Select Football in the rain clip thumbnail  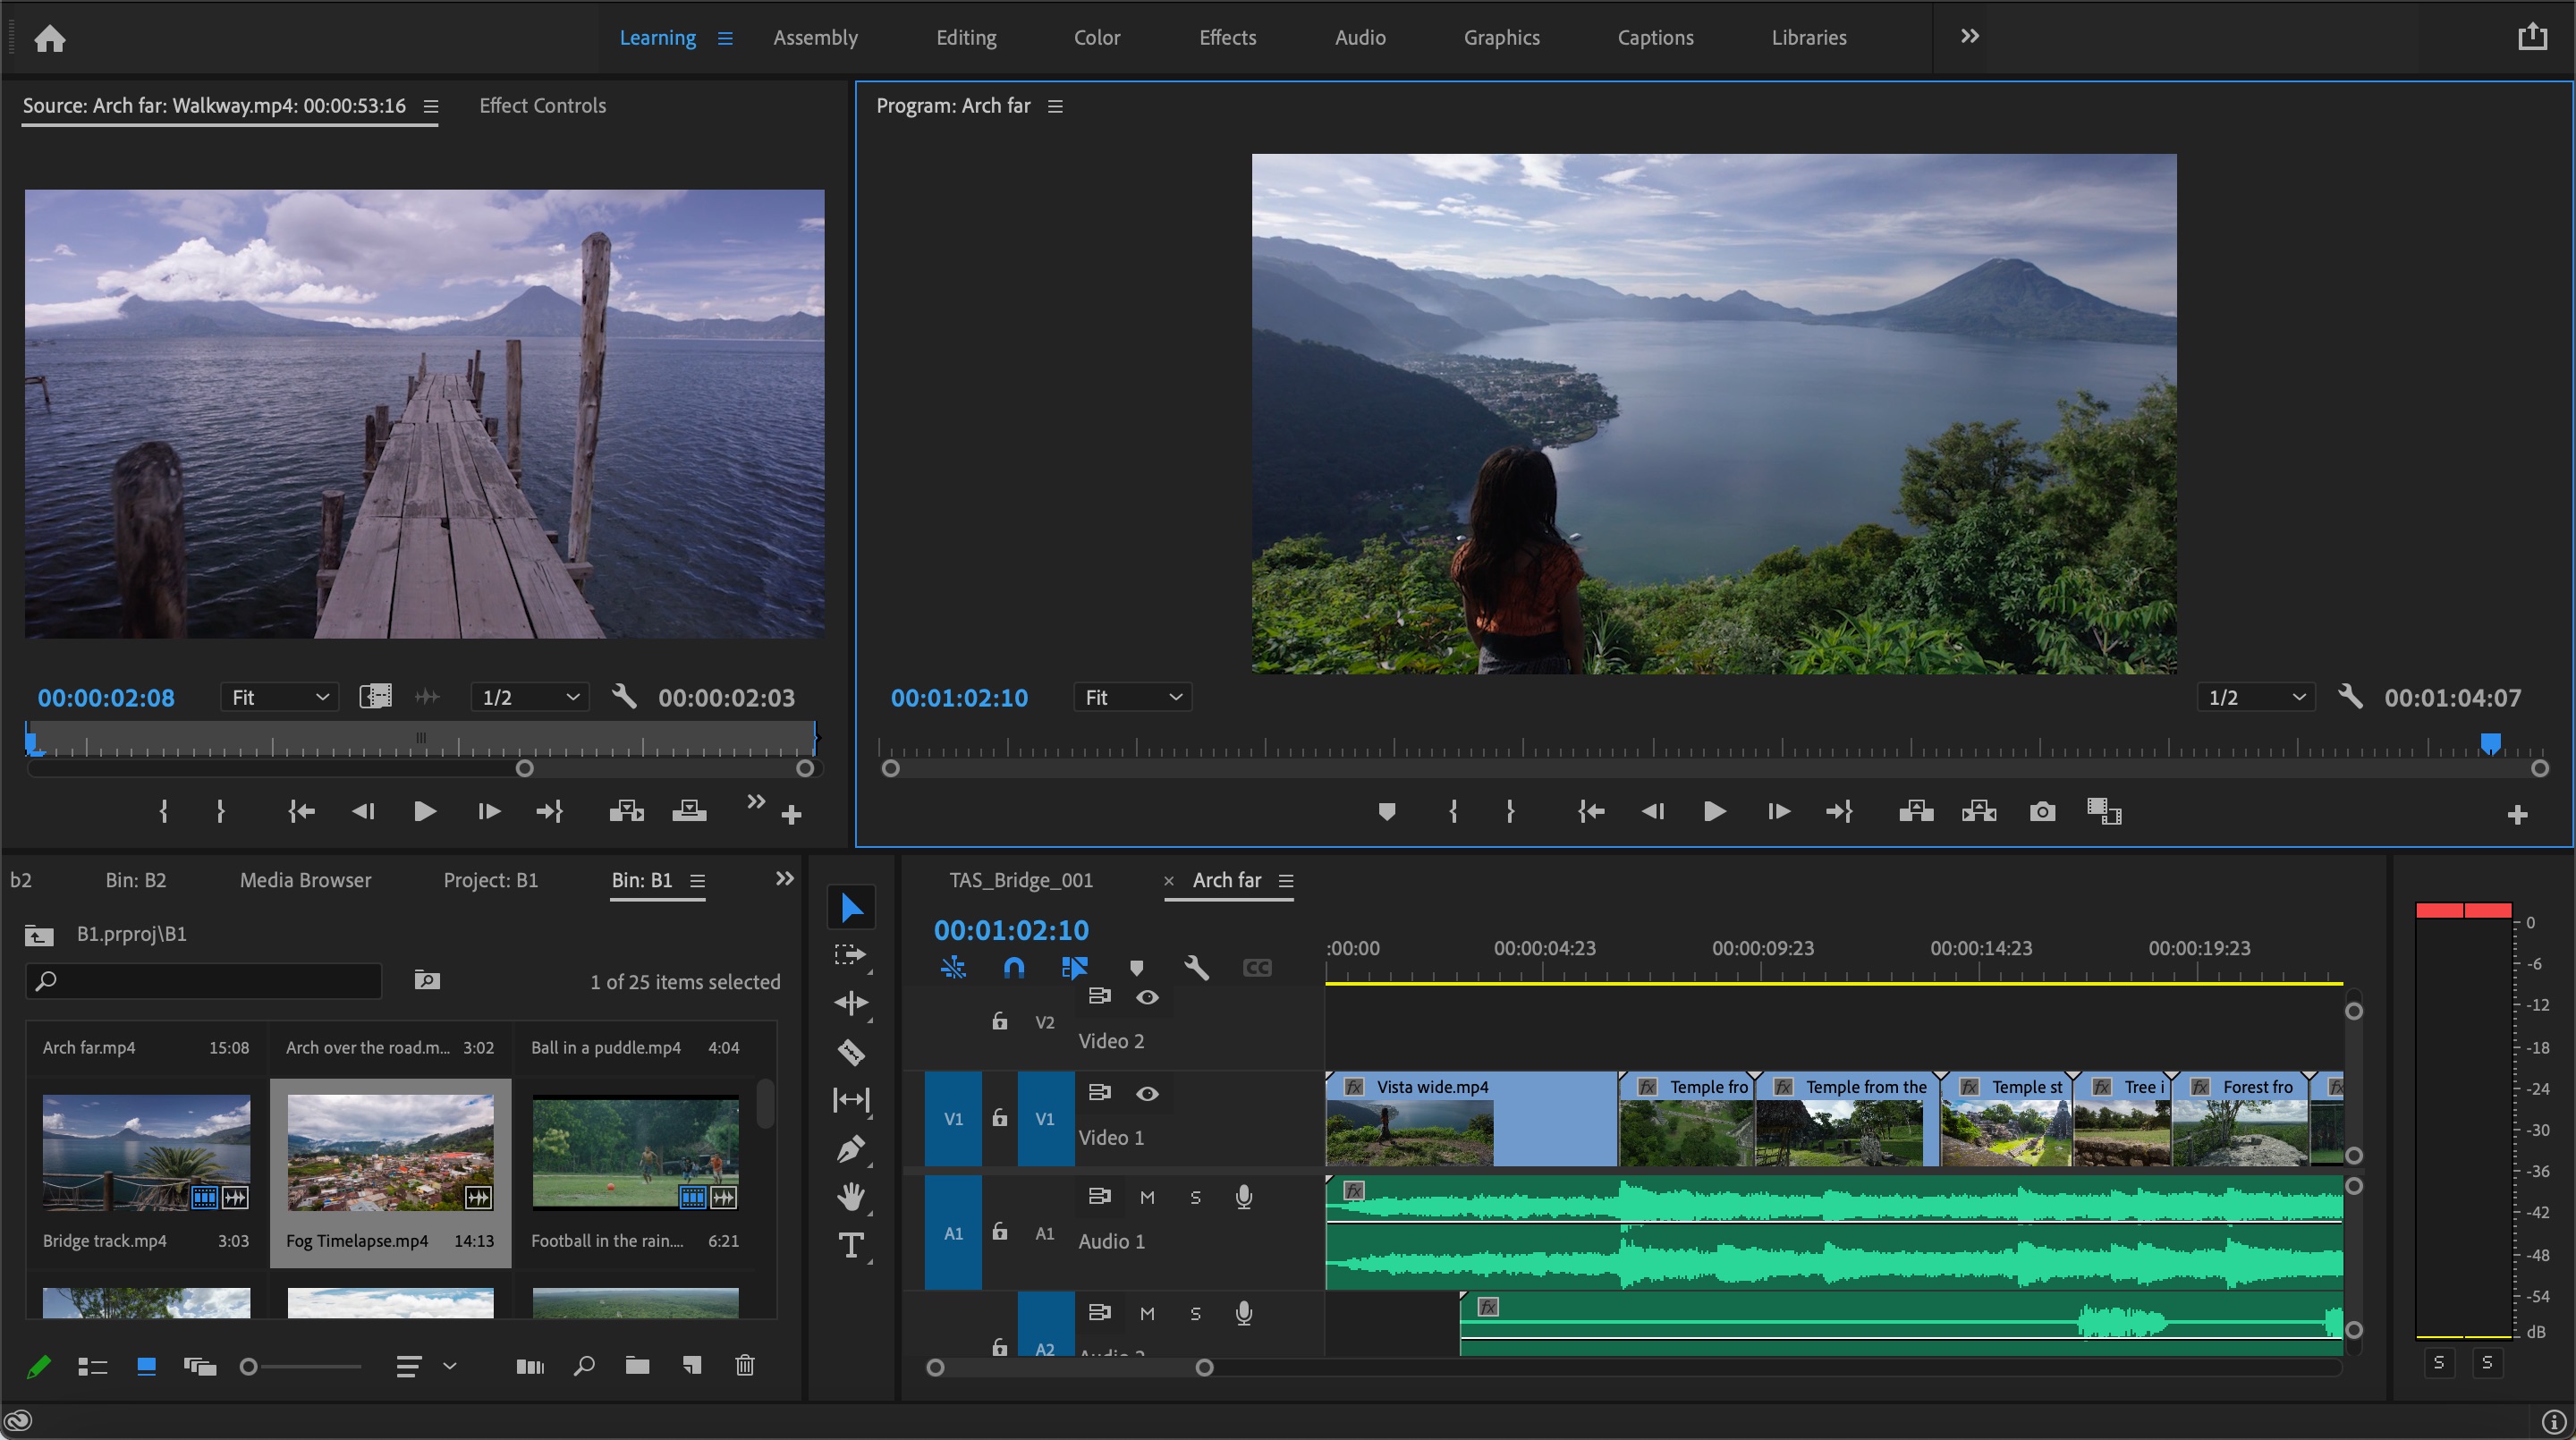pos(635,1152)
